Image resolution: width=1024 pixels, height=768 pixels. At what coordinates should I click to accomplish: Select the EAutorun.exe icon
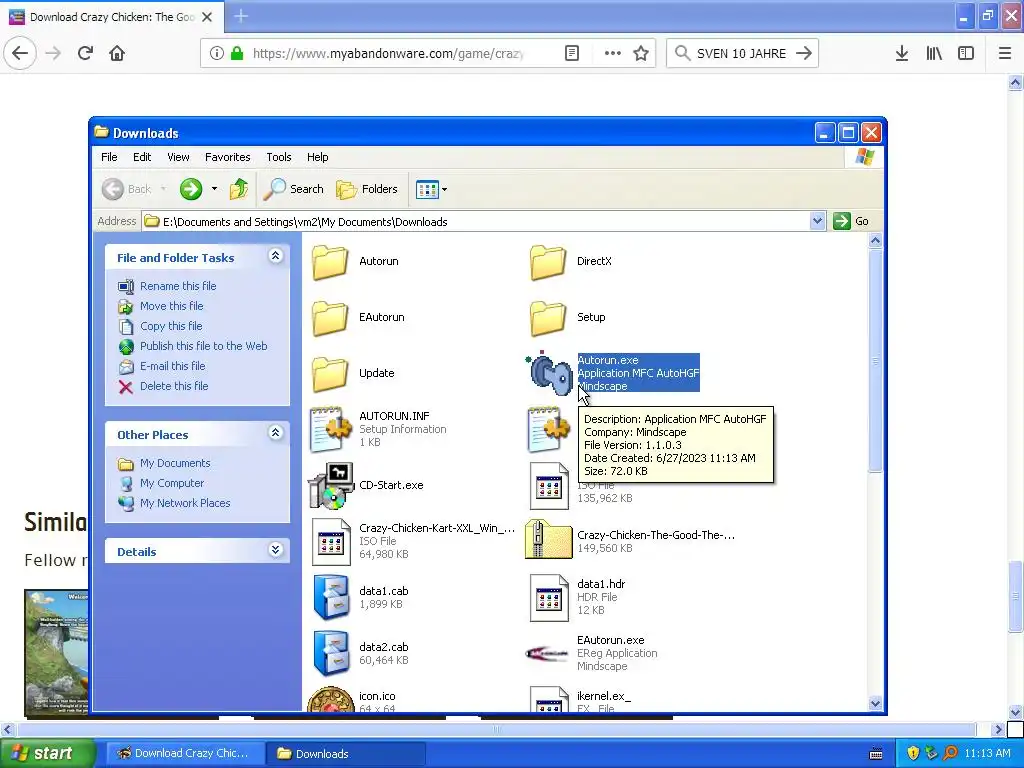(547, 653)
